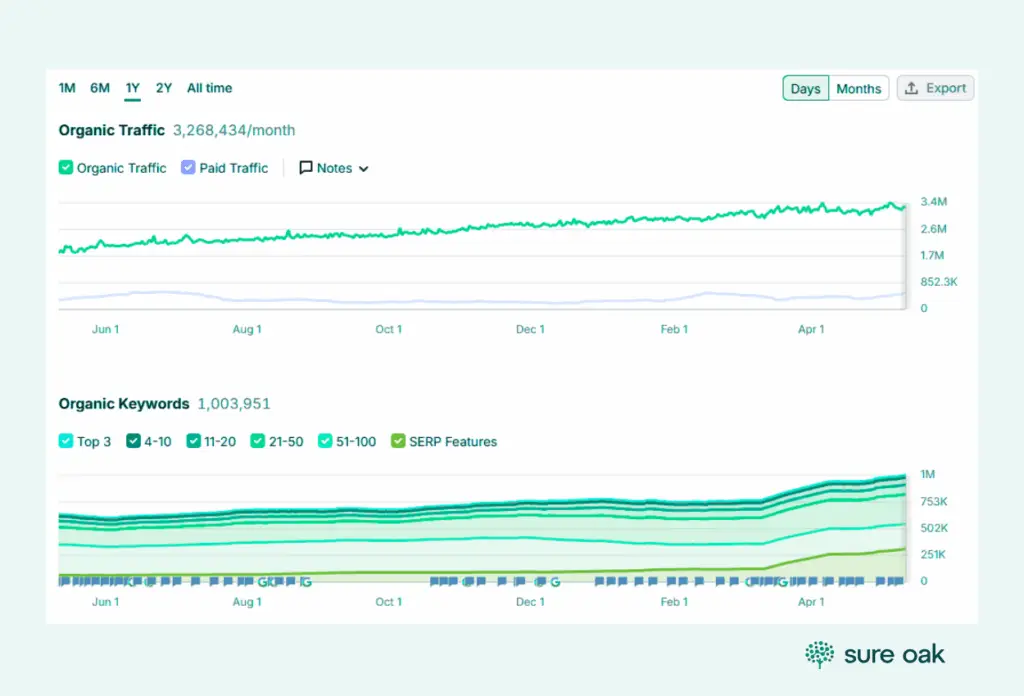Disable the Top 3 keywords filter
This screenshot has height=696, width=1024.
(64, 441)
